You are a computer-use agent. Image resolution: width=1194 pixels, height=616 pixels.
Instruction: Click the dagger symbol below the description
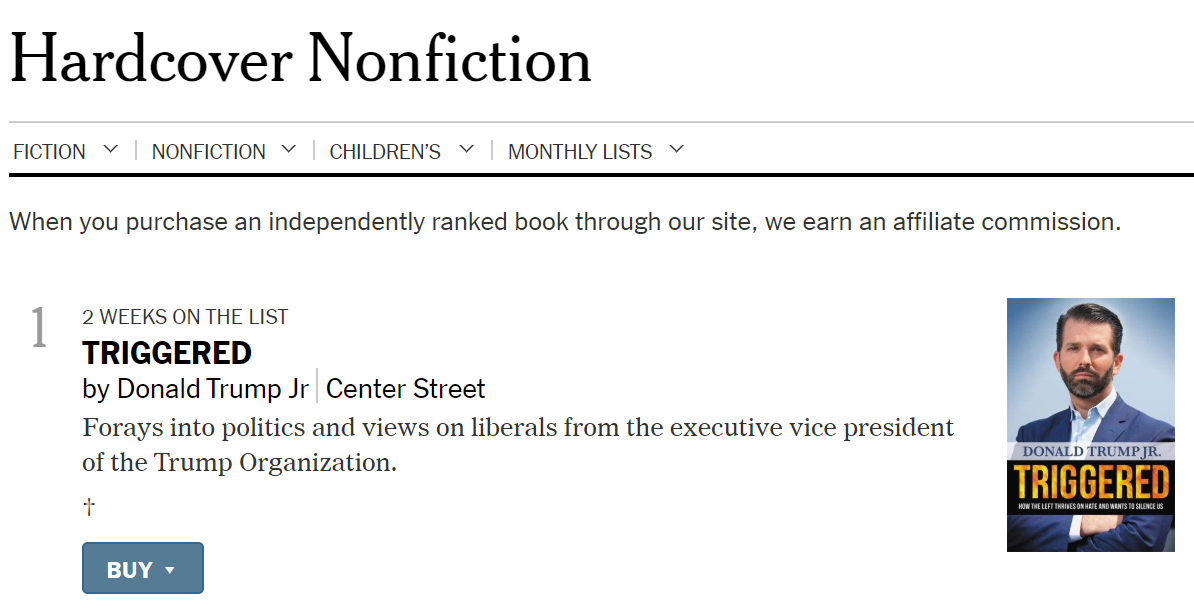point(89,508)
